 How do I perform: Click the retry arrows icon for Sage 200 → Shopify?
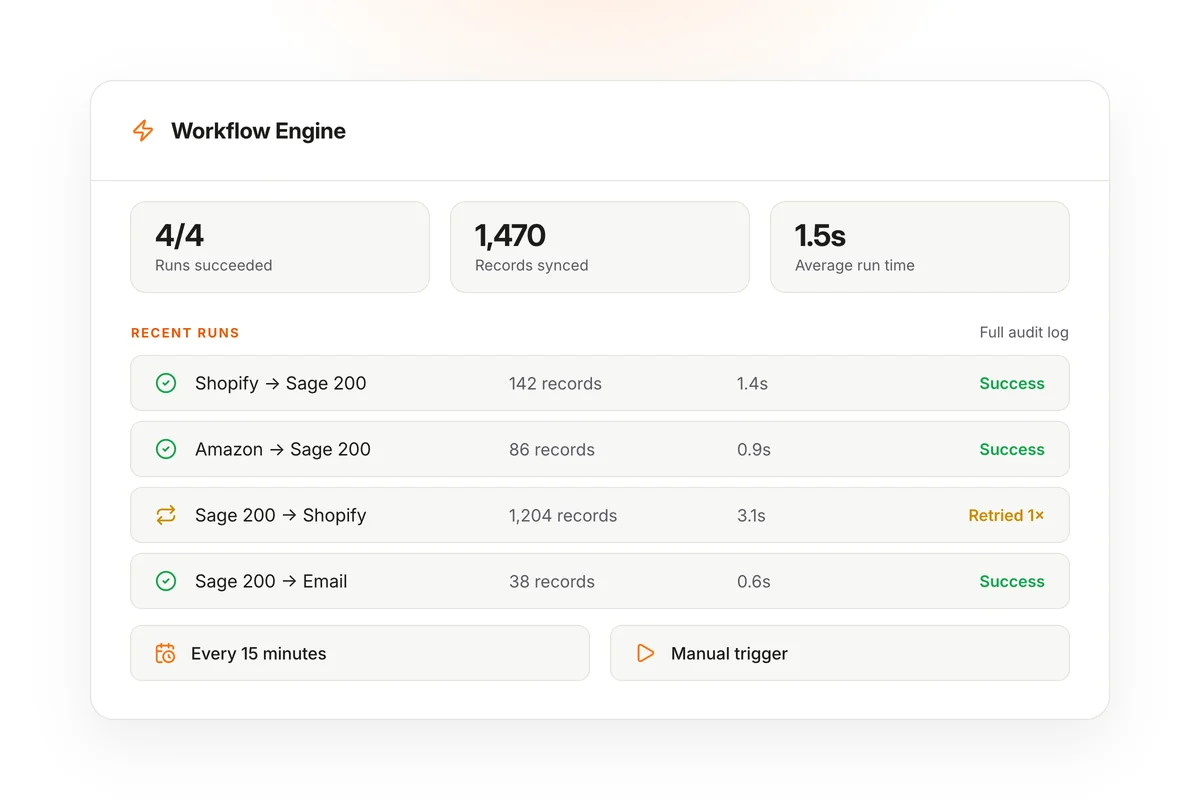tap(166, 515)
